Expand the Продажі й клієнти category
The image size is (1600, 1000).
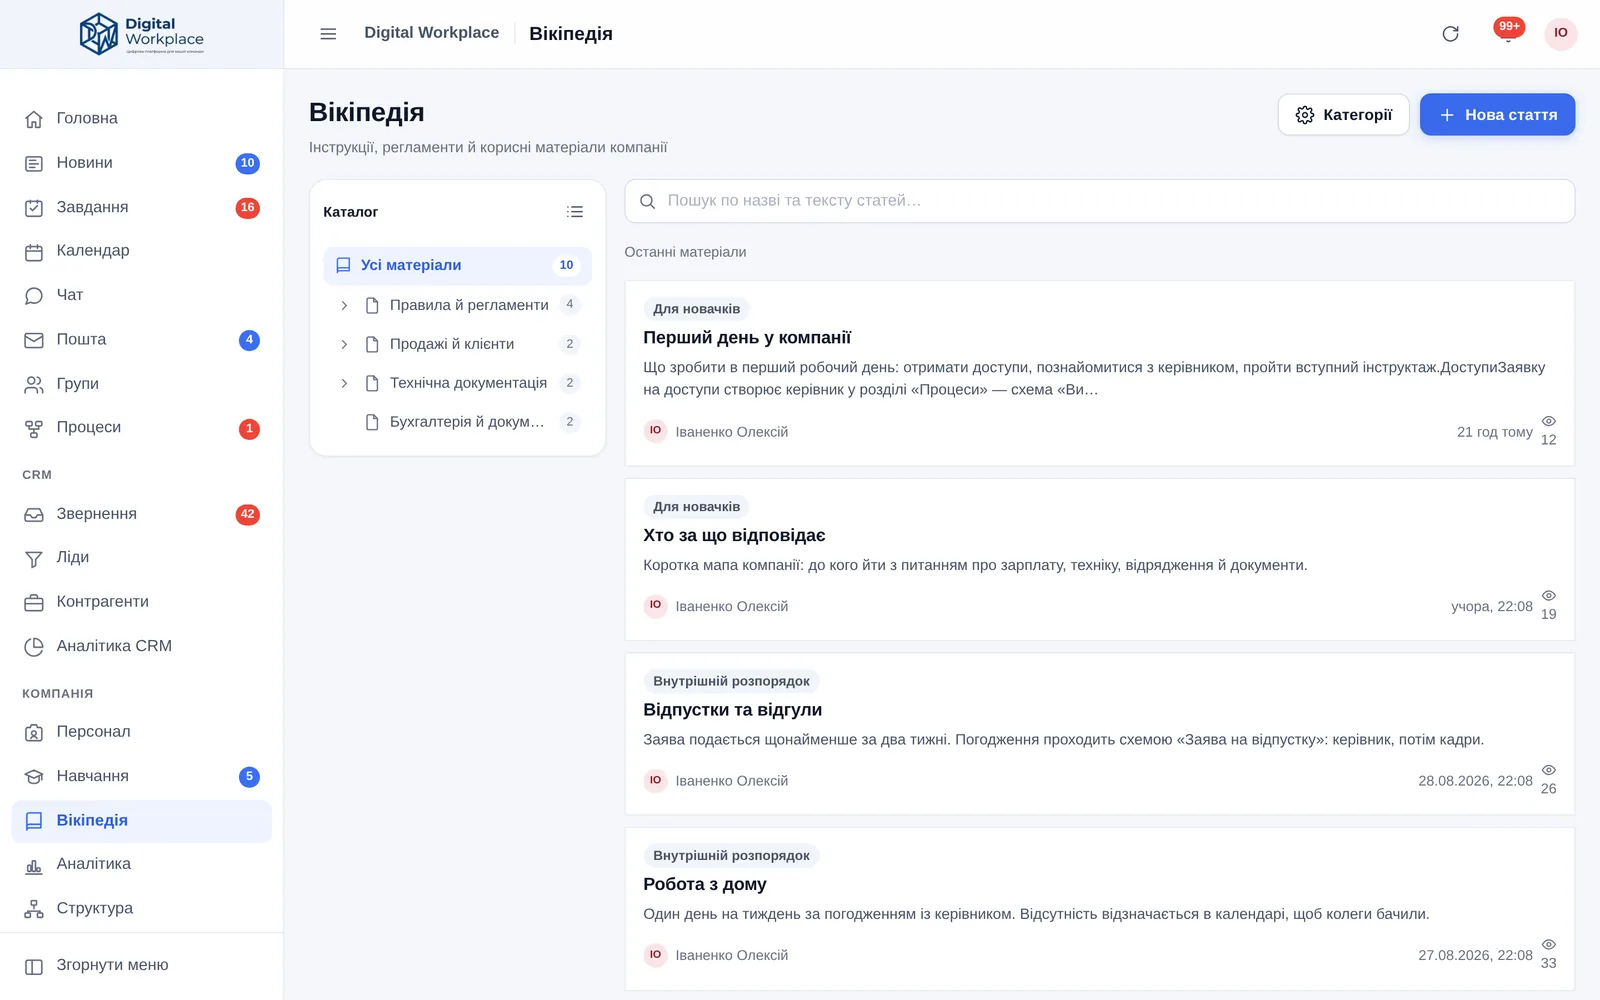pyautogui.click(x=344, y=345)
